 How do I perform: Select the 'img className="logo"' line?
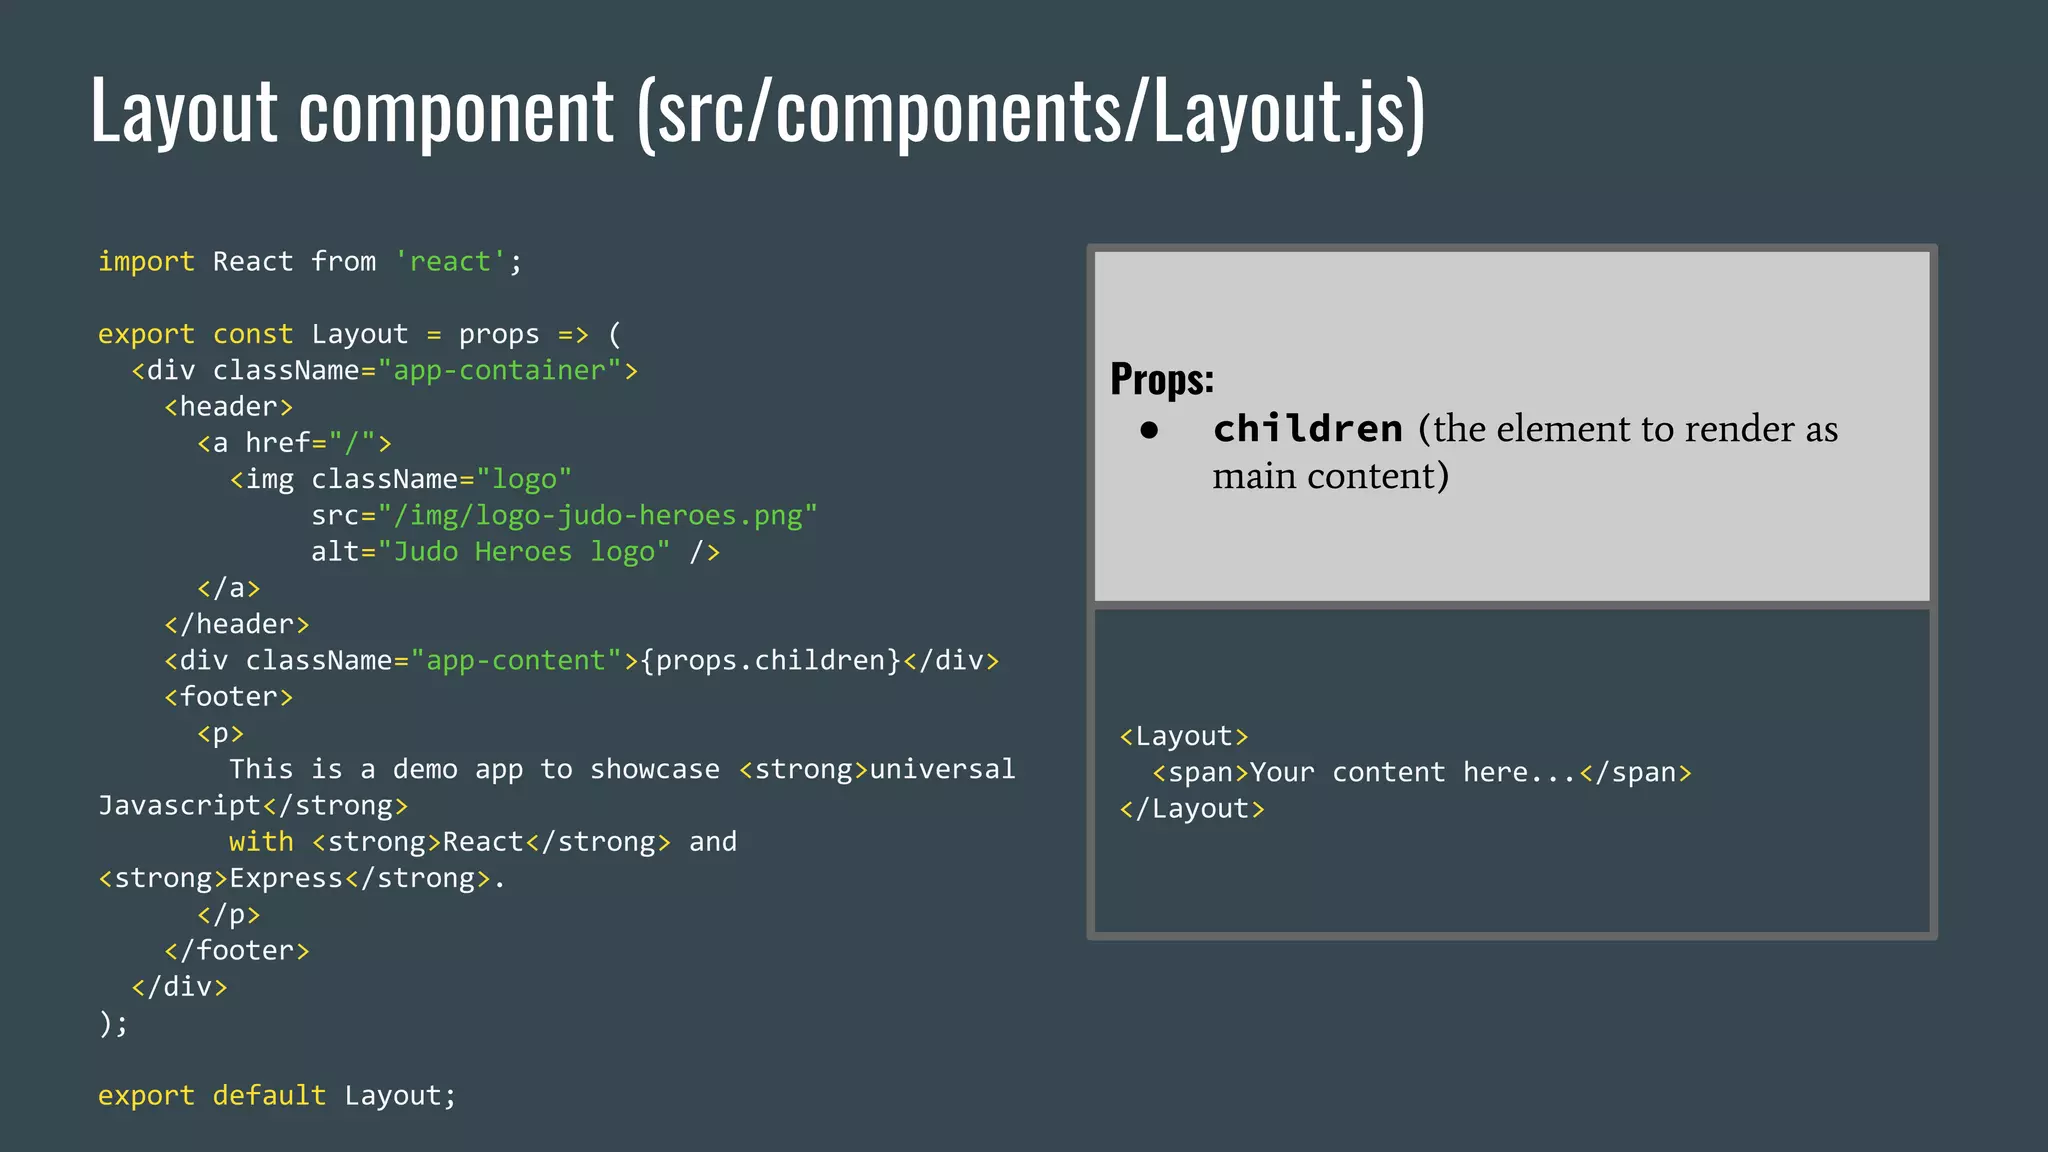400,480
